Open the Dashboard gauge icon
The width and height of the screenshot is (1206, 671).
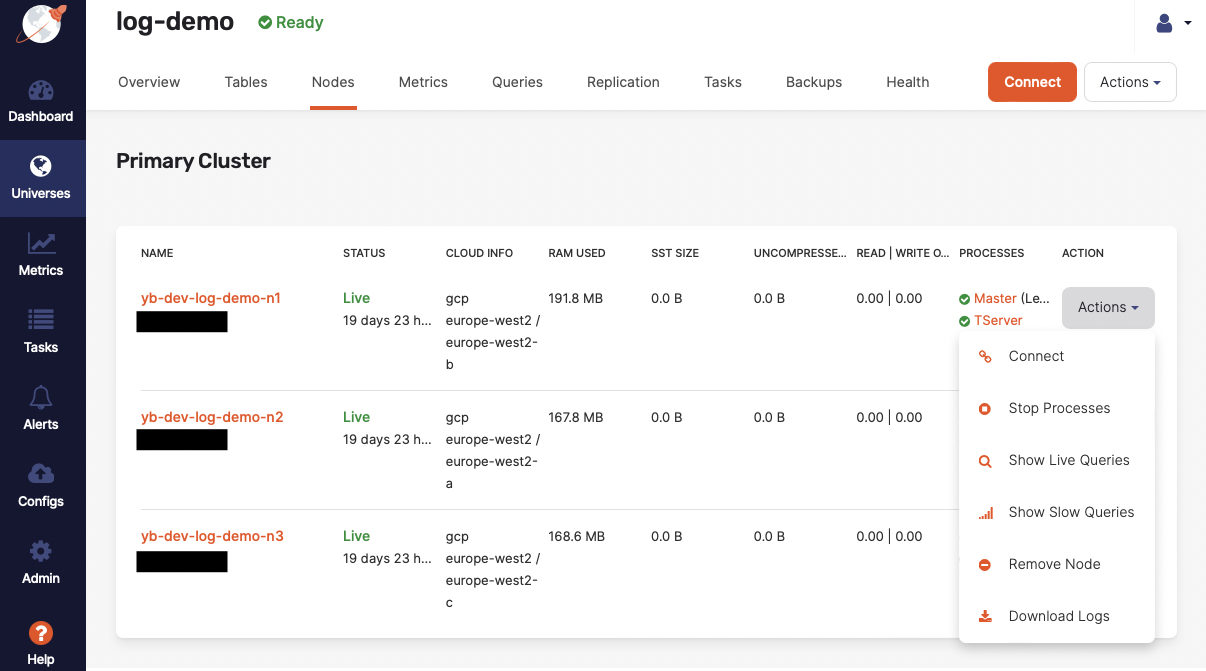point(41,91)
